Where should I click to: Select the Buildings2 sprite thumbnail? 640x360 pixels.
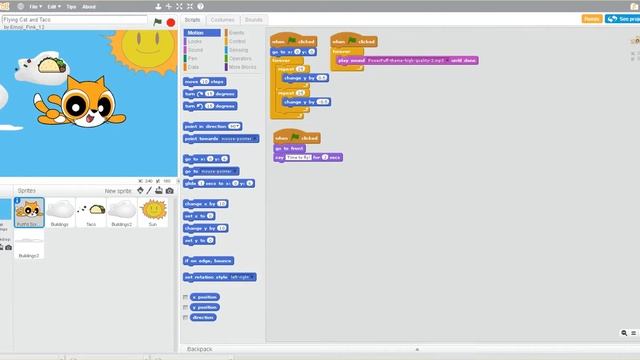122,213
